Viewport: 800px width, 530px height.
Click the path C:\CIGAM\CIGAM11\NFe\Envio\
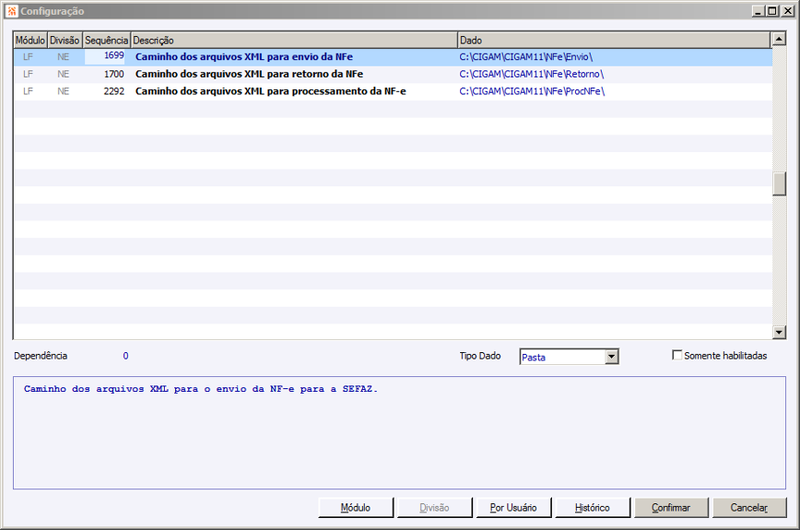(x=526, y=57)
